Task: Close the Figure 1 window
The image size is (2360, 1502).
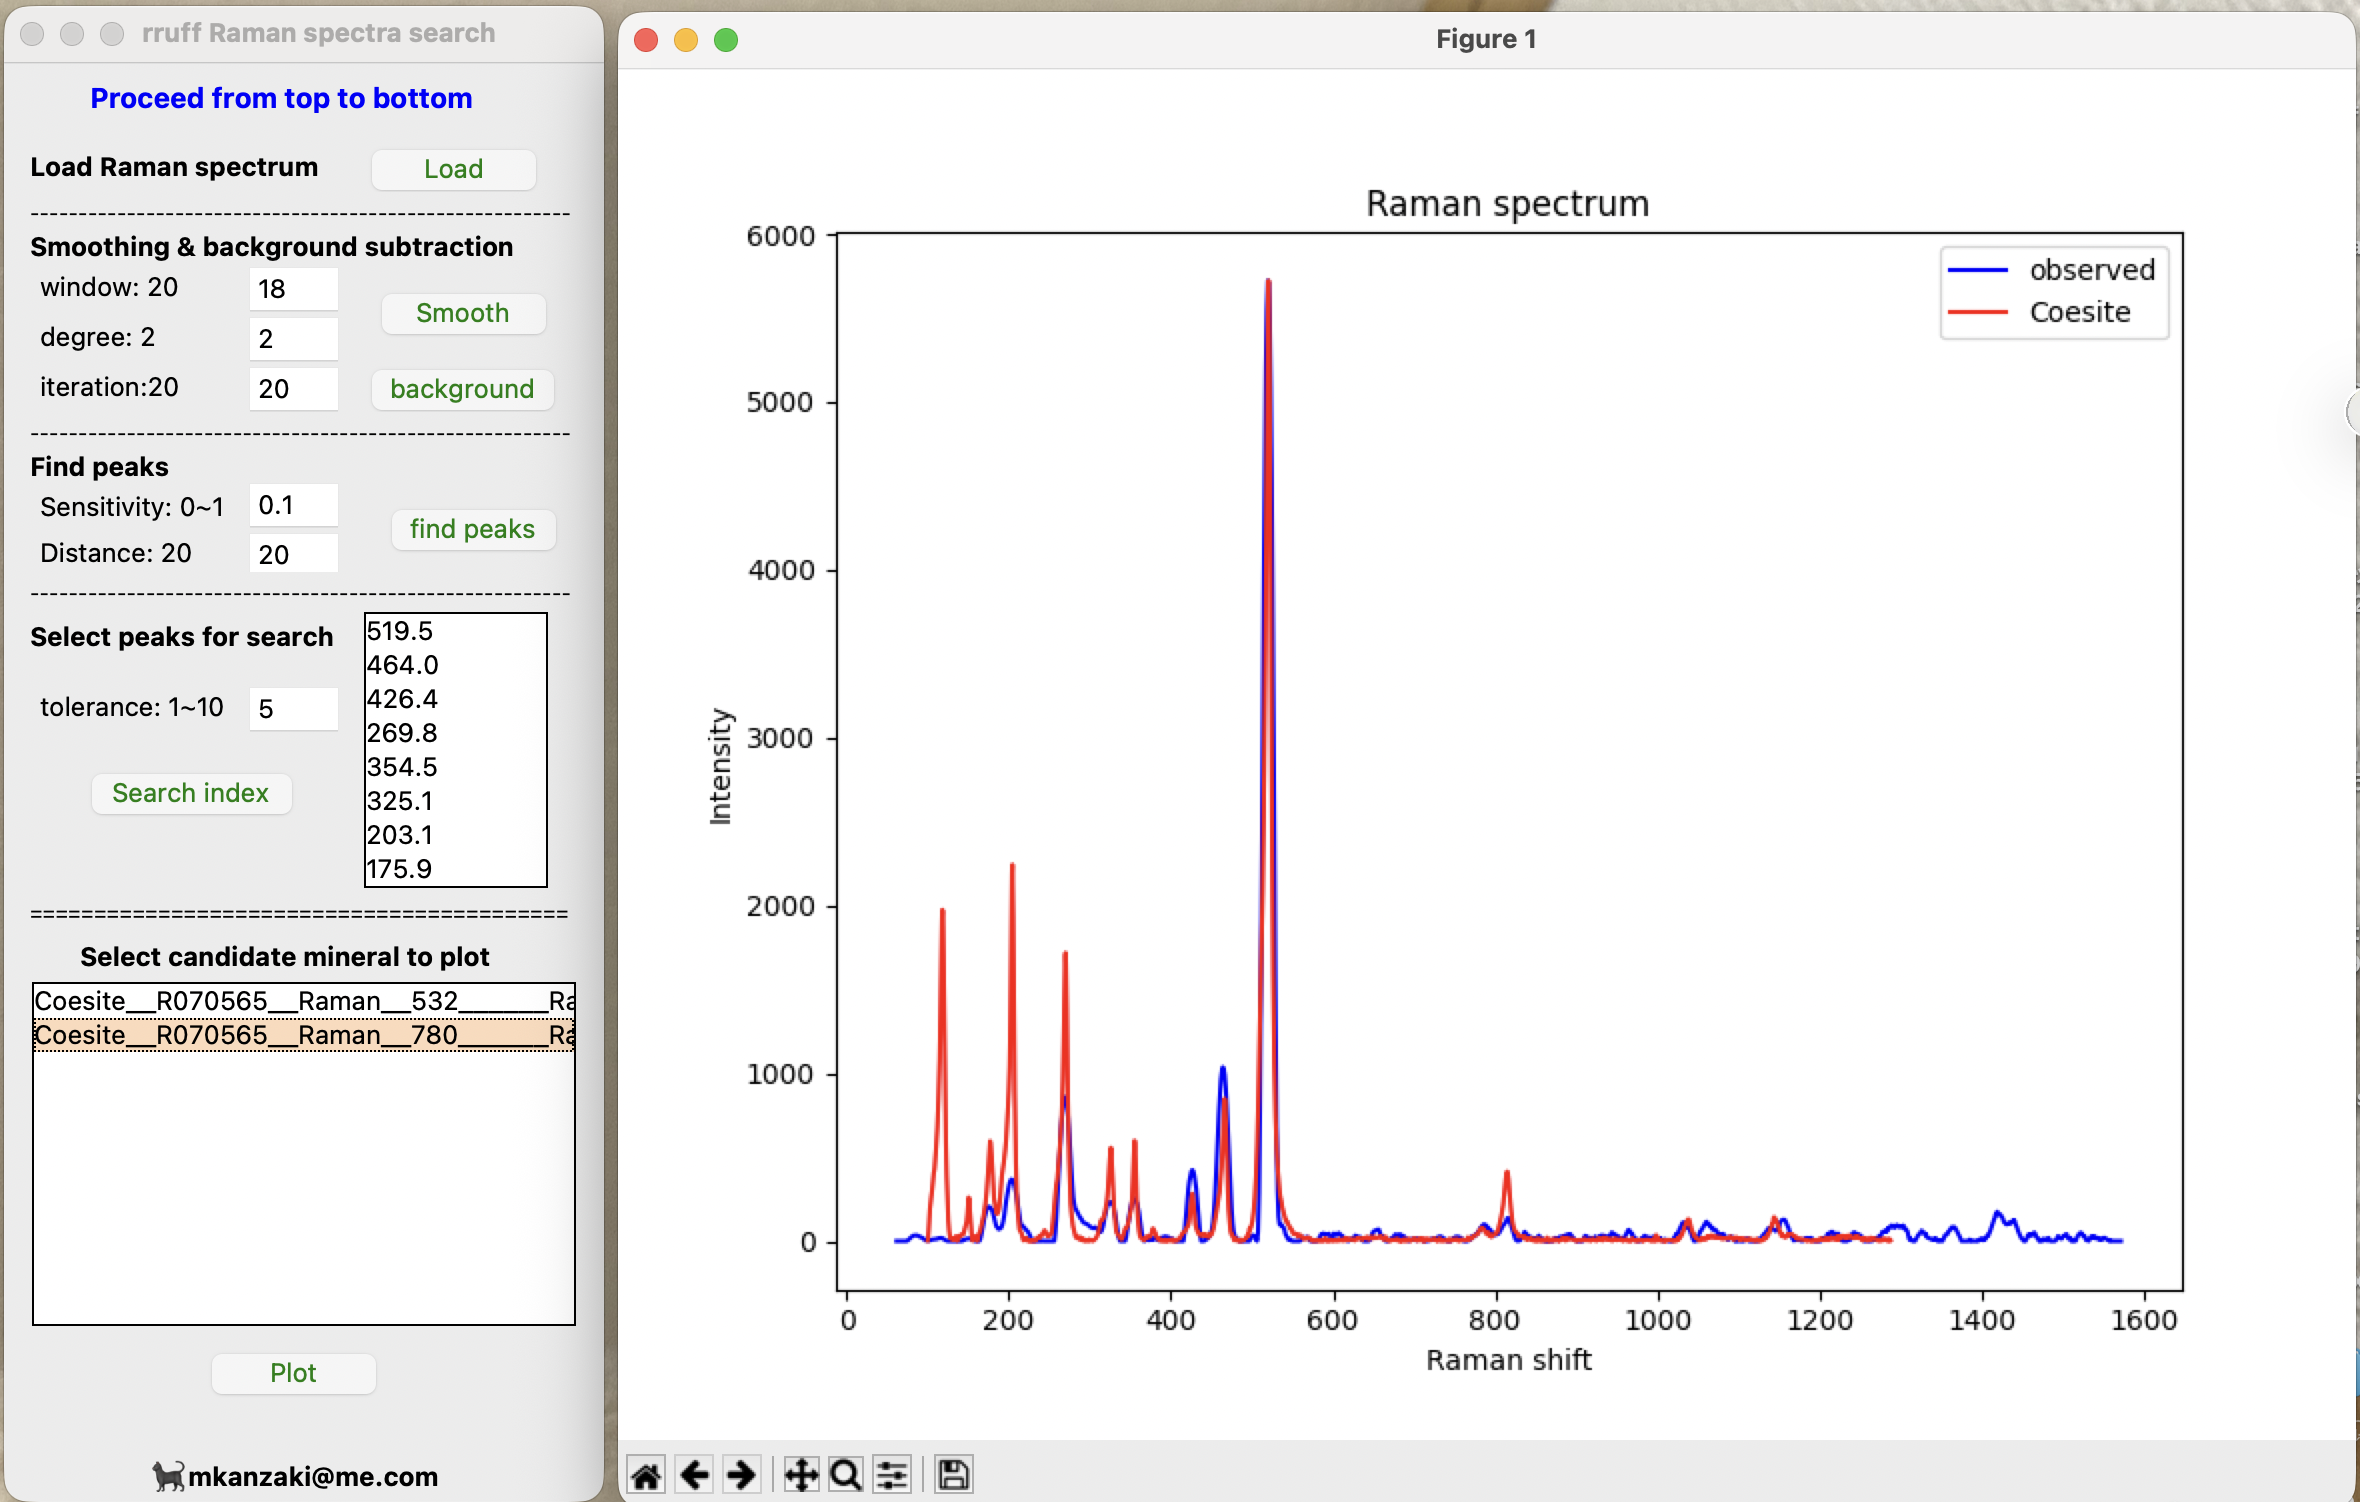Action: tap(646, 40)
